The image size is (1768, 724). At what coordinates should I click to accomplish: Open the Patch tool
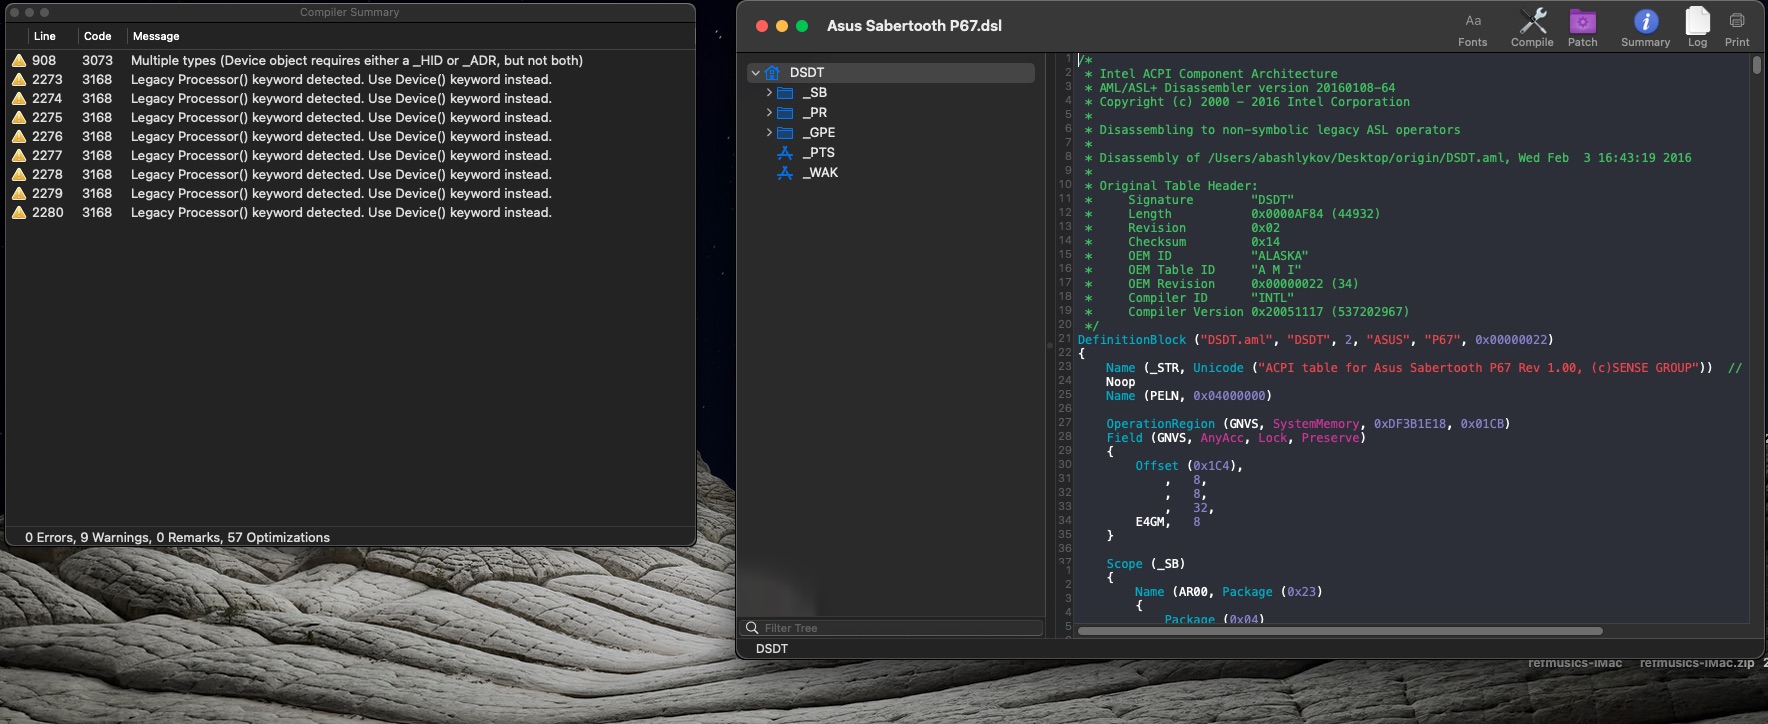tap(1582, 28)
